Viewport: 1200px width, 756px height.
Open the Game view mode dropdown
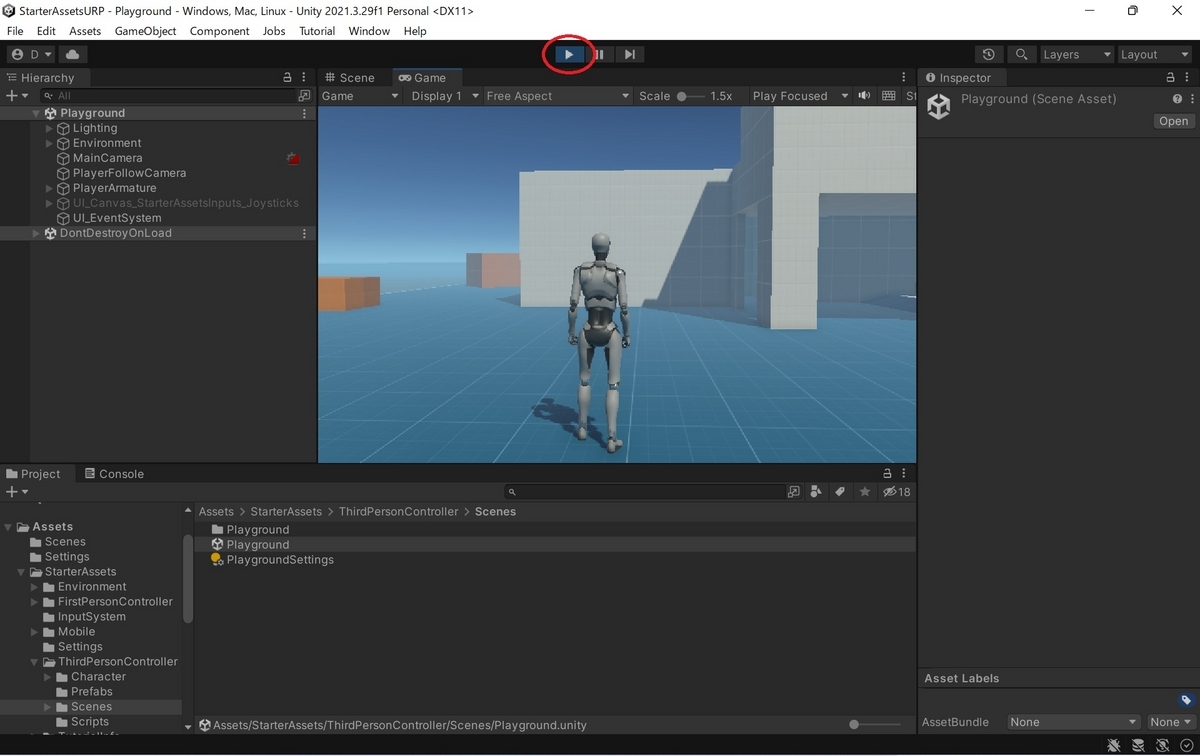360,96
